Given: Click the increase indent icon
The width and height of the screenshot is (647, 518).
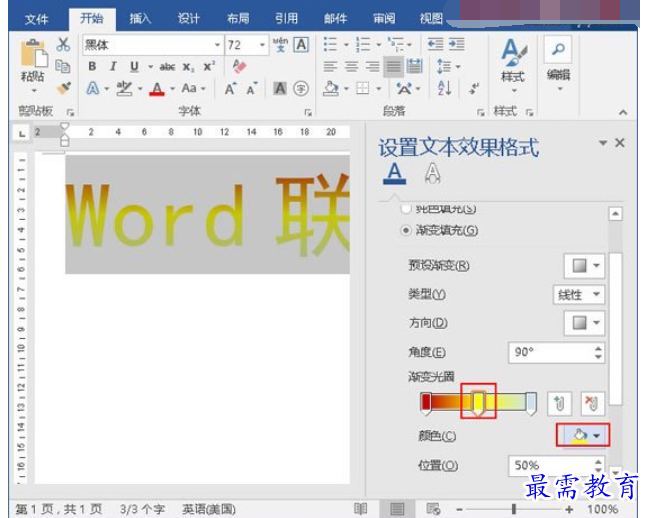Looking at the screenshot, I should tap(457, 44).
